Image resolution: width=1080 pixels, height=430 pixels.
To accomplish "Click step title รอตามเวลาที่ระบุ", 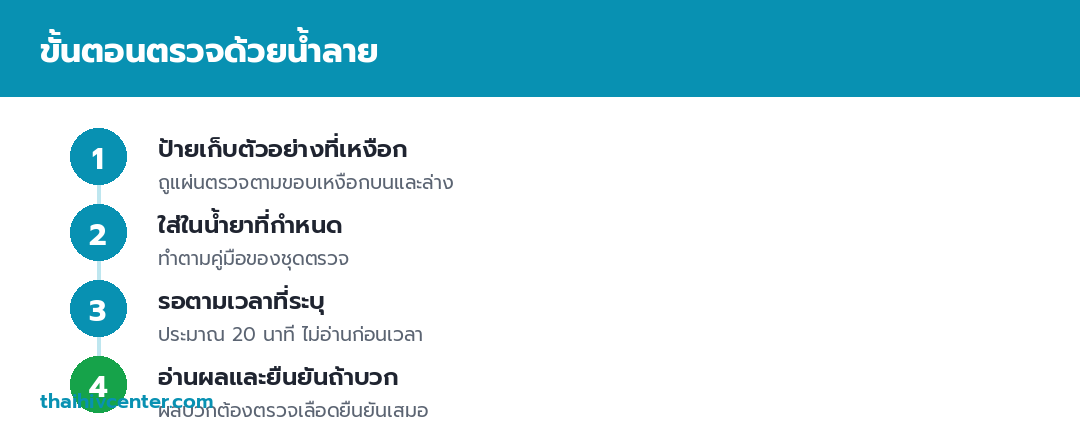I will [241, 301].
